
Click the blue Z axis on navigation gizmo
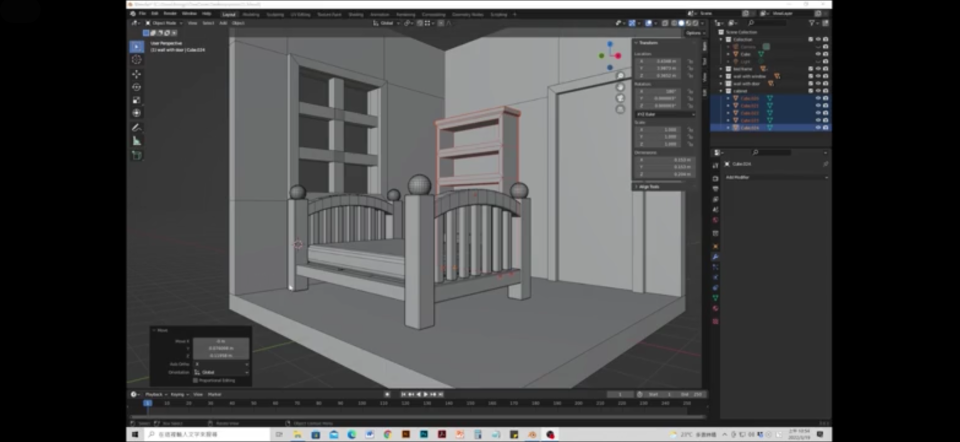point(610,44)
